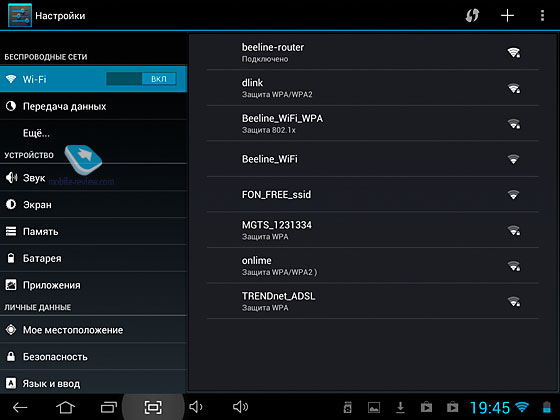Open the 19:45 clock status panel
Screen dimensions: 560x420
point(490,408)
